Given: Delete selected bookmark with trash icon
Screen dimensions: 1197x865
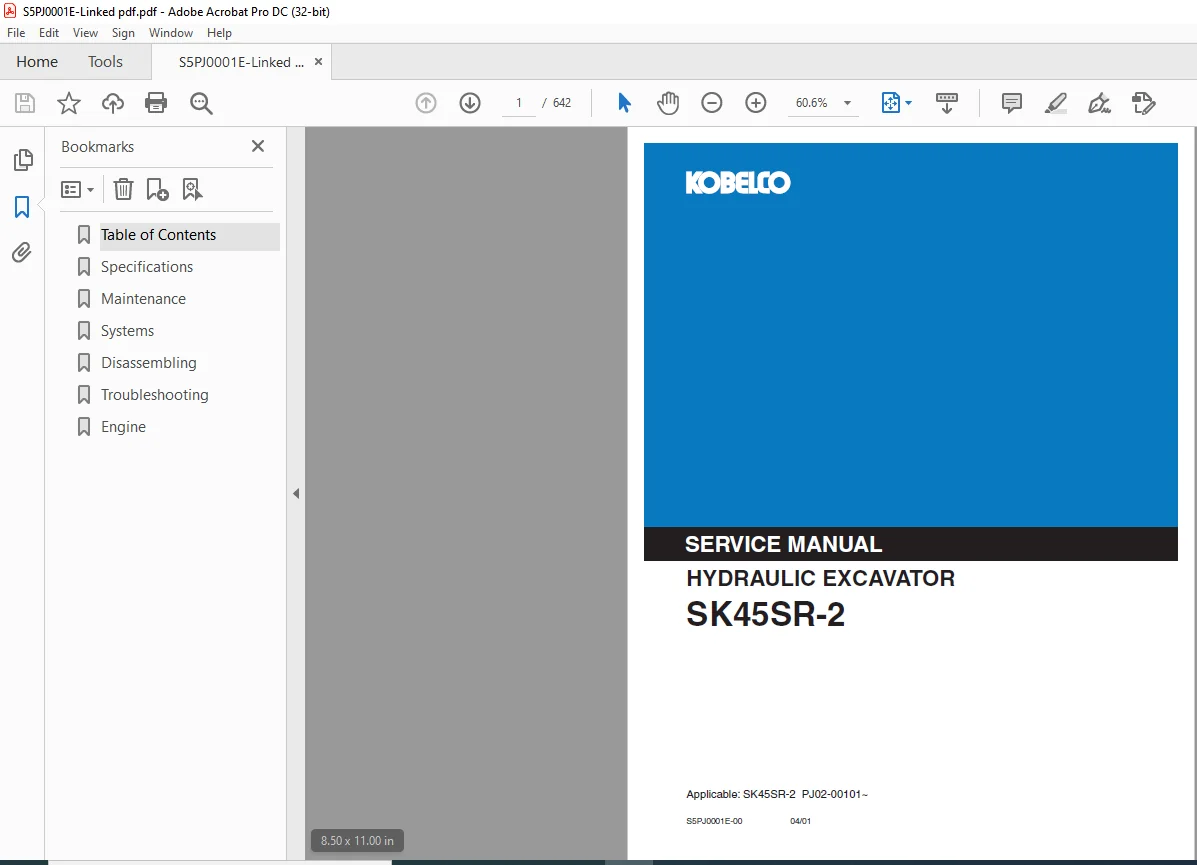Looking at the screenshot, I should point(123,189).
